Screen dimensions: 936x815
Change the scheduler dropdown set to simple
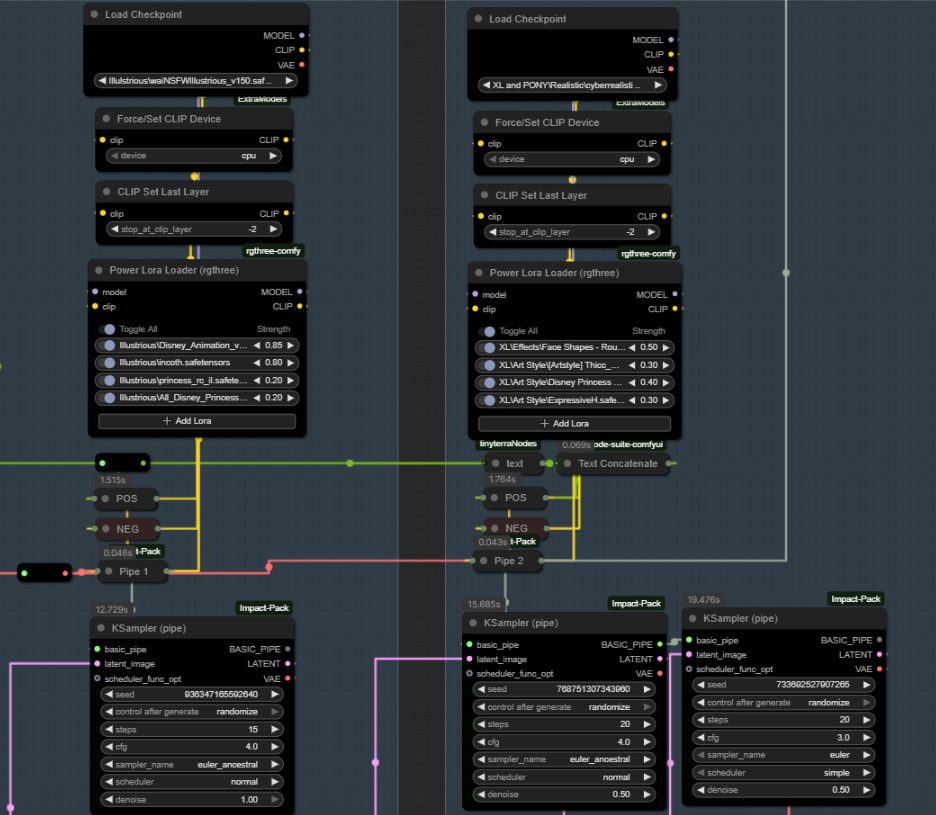(784, 773)
